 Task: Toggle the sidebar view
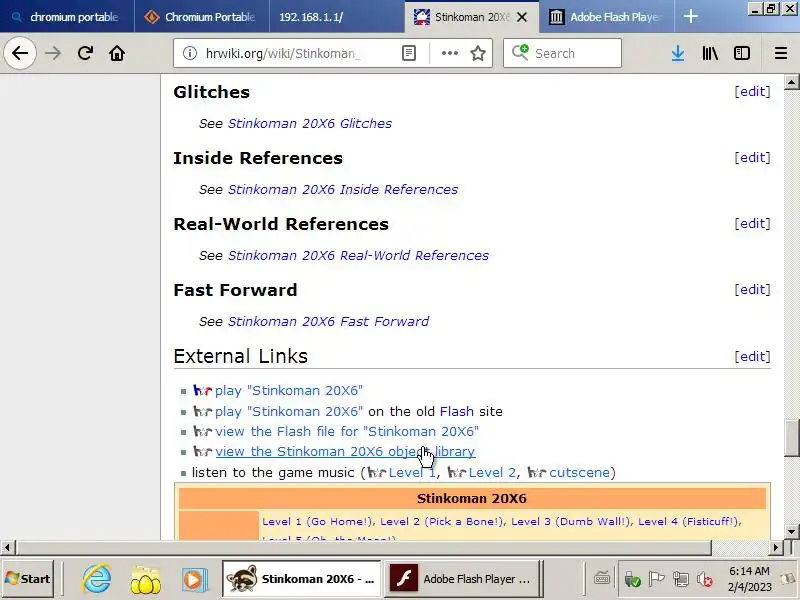(742, 53)
